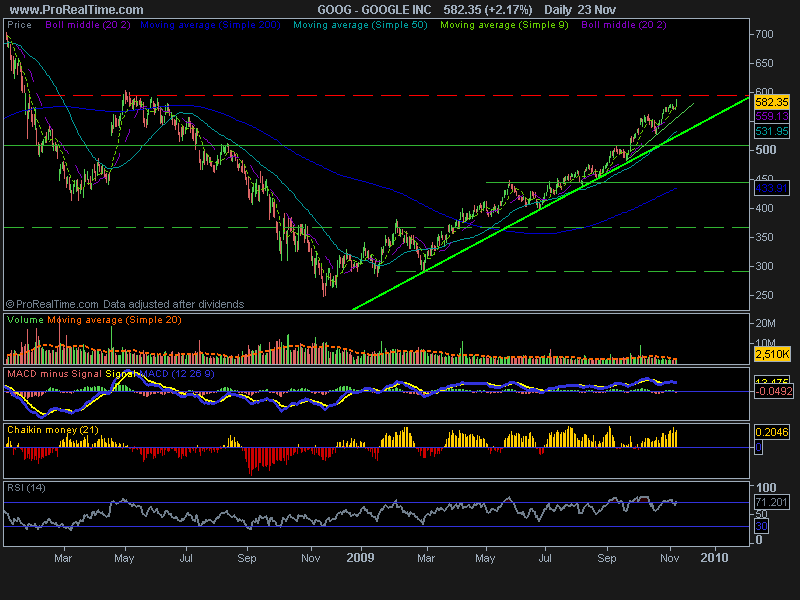Select the yellow 582.35 last-price tag
Screen dimensions: 800x600
click(x=772, y=102)
